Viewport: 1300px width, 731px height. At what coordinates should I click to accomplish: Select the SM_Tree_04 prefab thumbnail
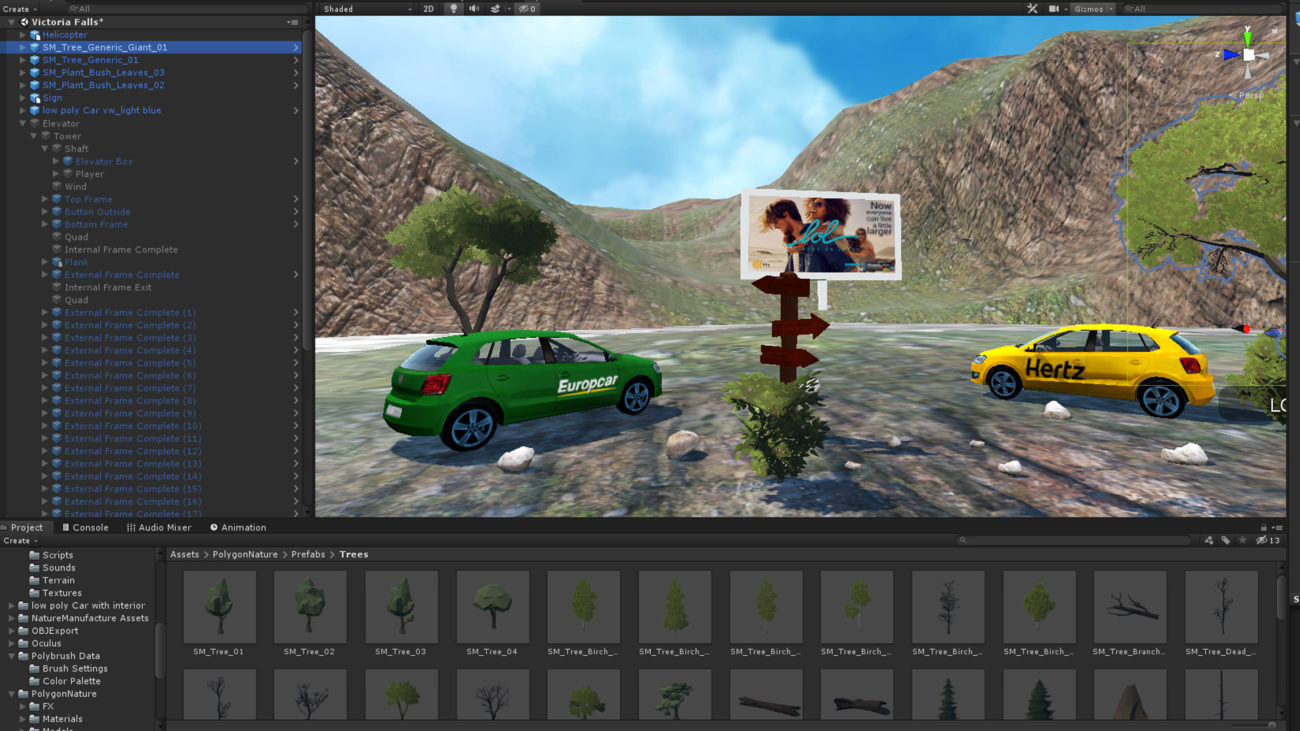click(492, 607)
